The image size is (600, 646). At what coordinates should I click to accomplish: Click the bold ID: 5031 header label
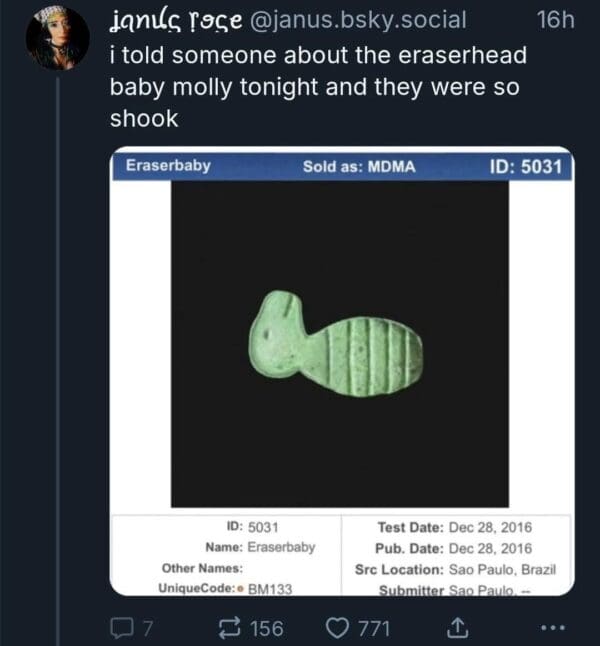pyautogui.click(x=529, y=166)
